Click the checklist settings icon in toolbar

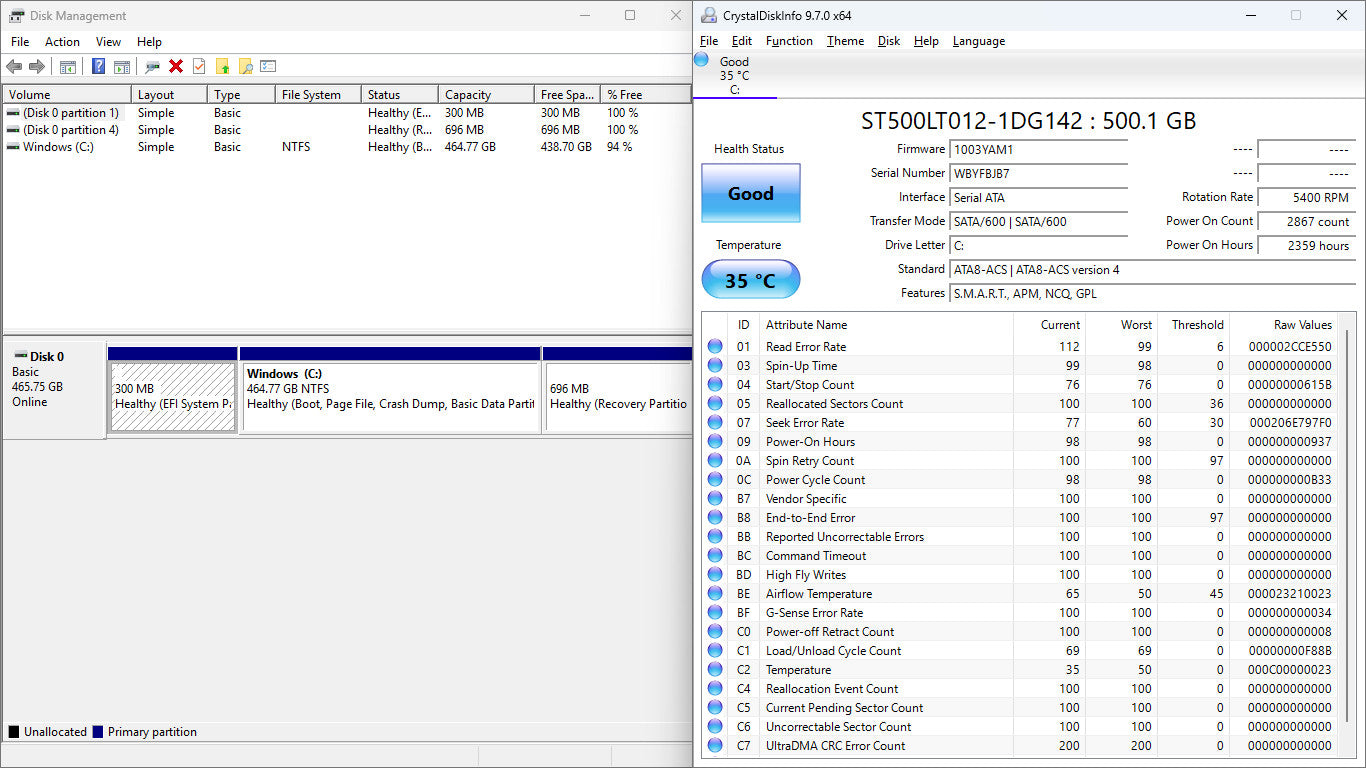[268, 67]
